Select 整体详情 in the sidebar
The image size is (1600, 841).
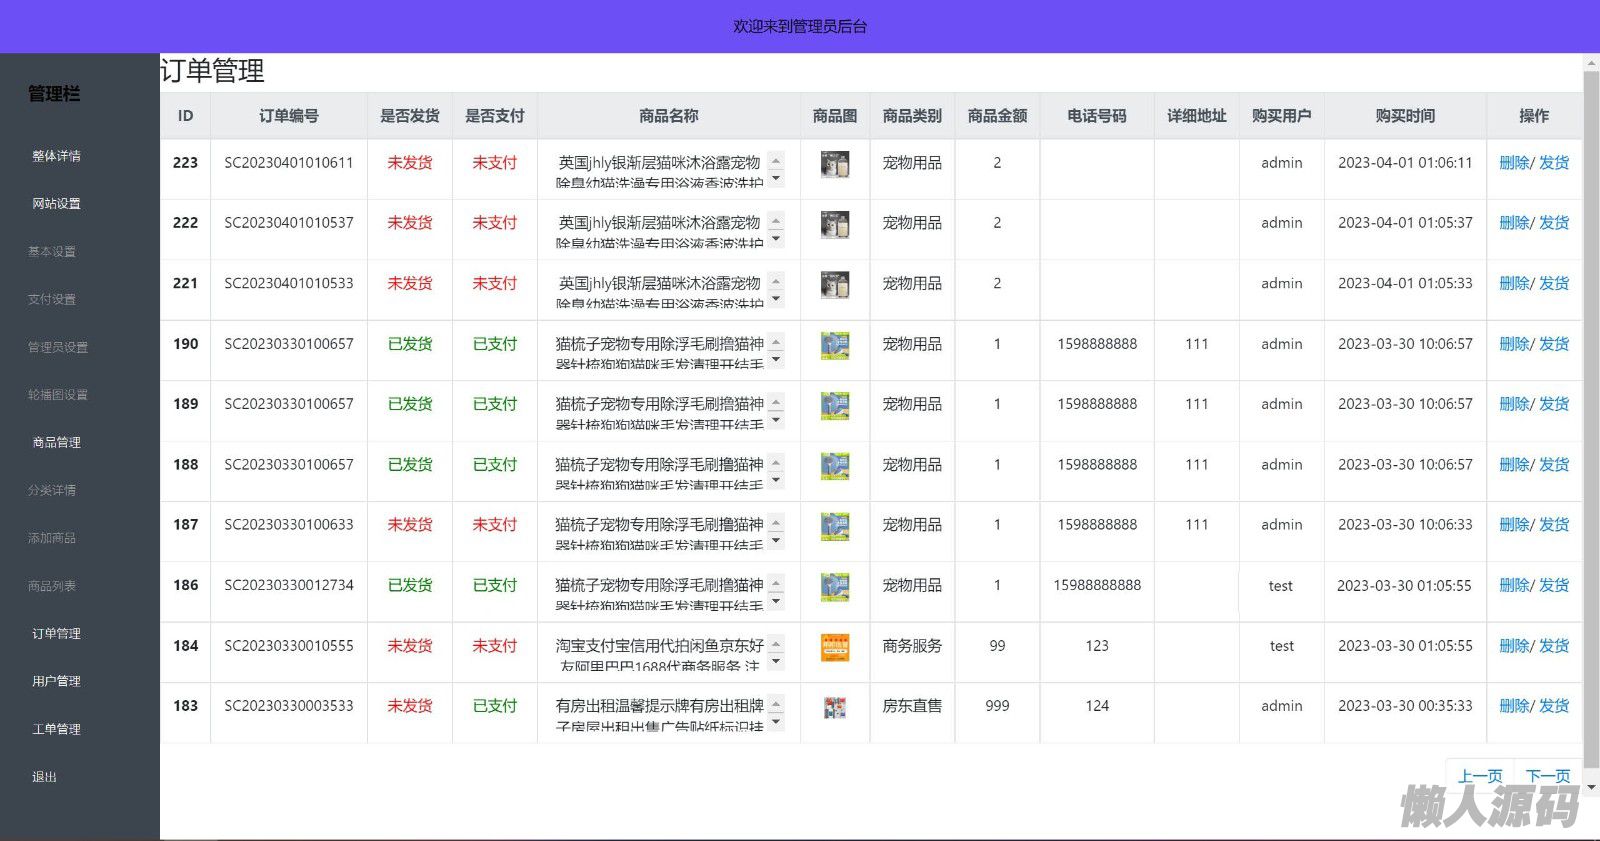(56, 156)
